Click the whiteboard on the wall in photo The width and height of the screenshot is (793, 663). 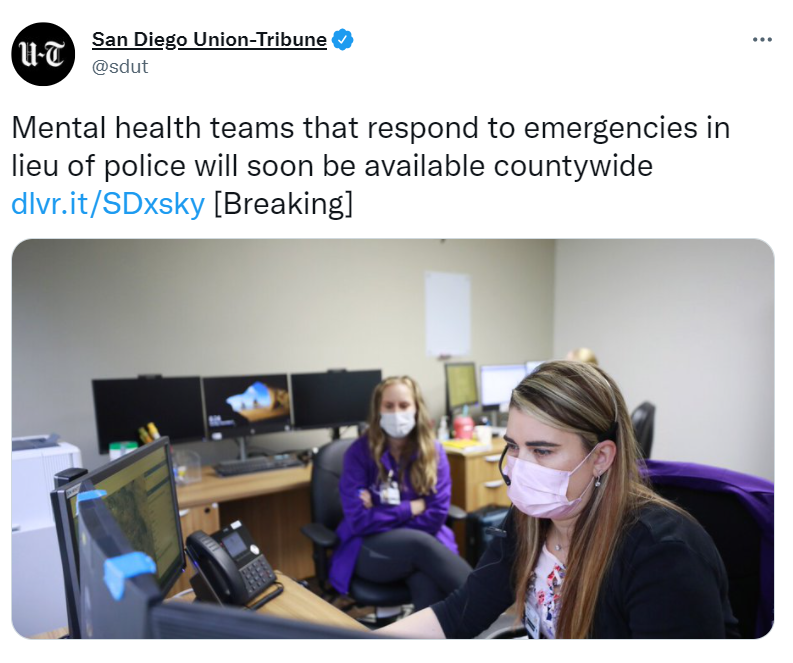point(448,314)
